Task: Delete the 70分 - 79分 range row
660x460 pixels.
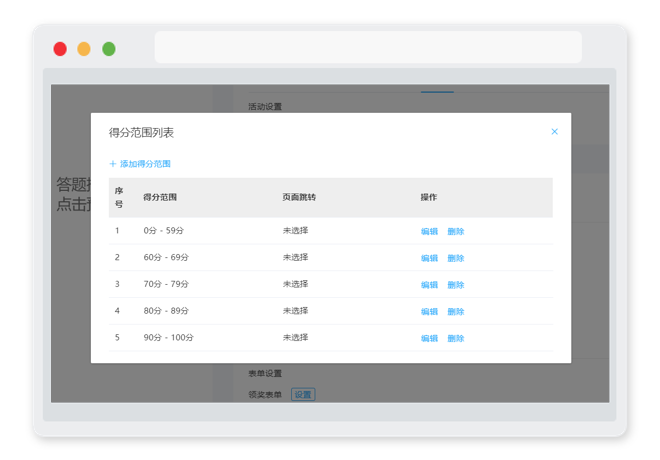Action: tap(455, 285)
